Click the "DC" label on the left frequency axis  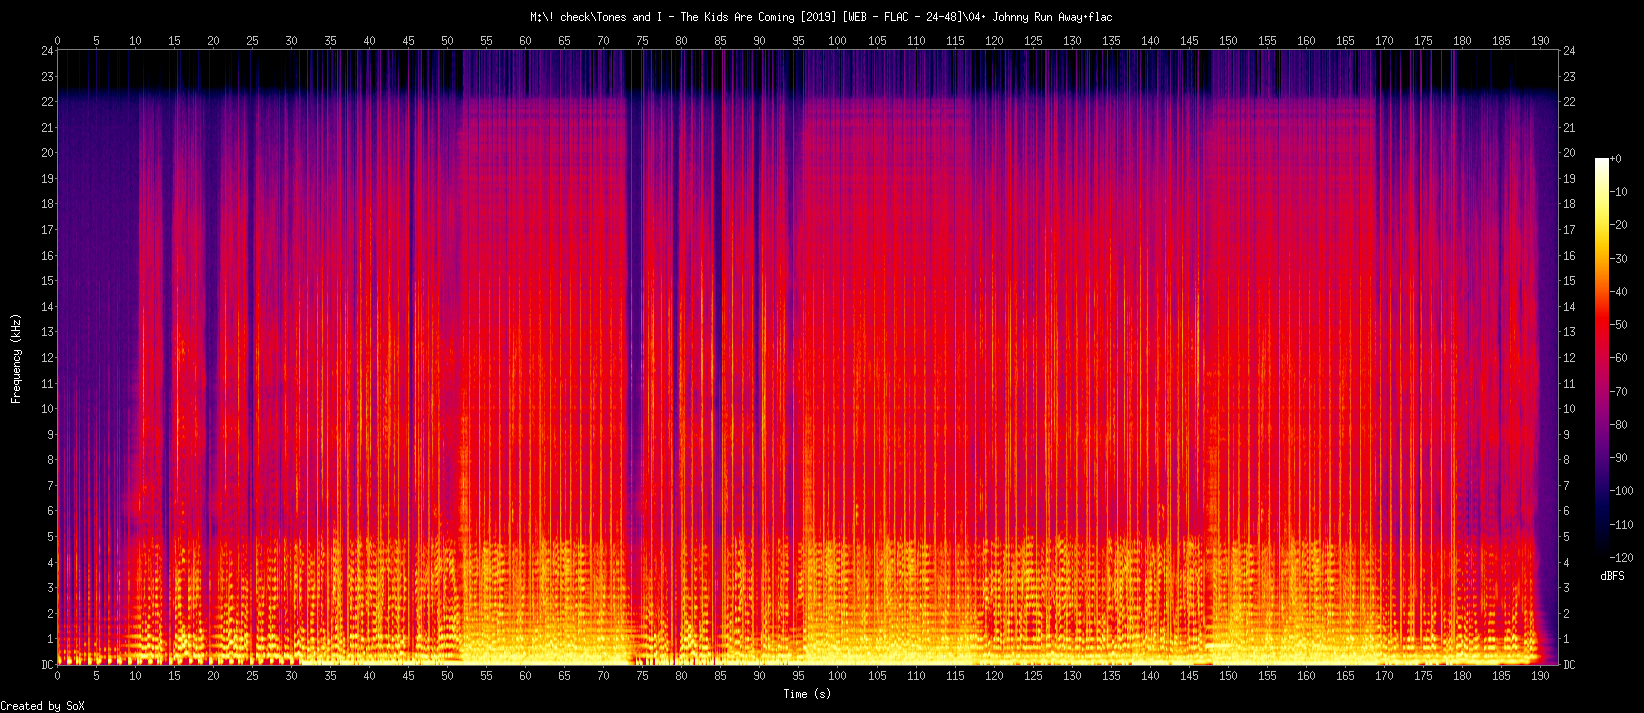47,665
